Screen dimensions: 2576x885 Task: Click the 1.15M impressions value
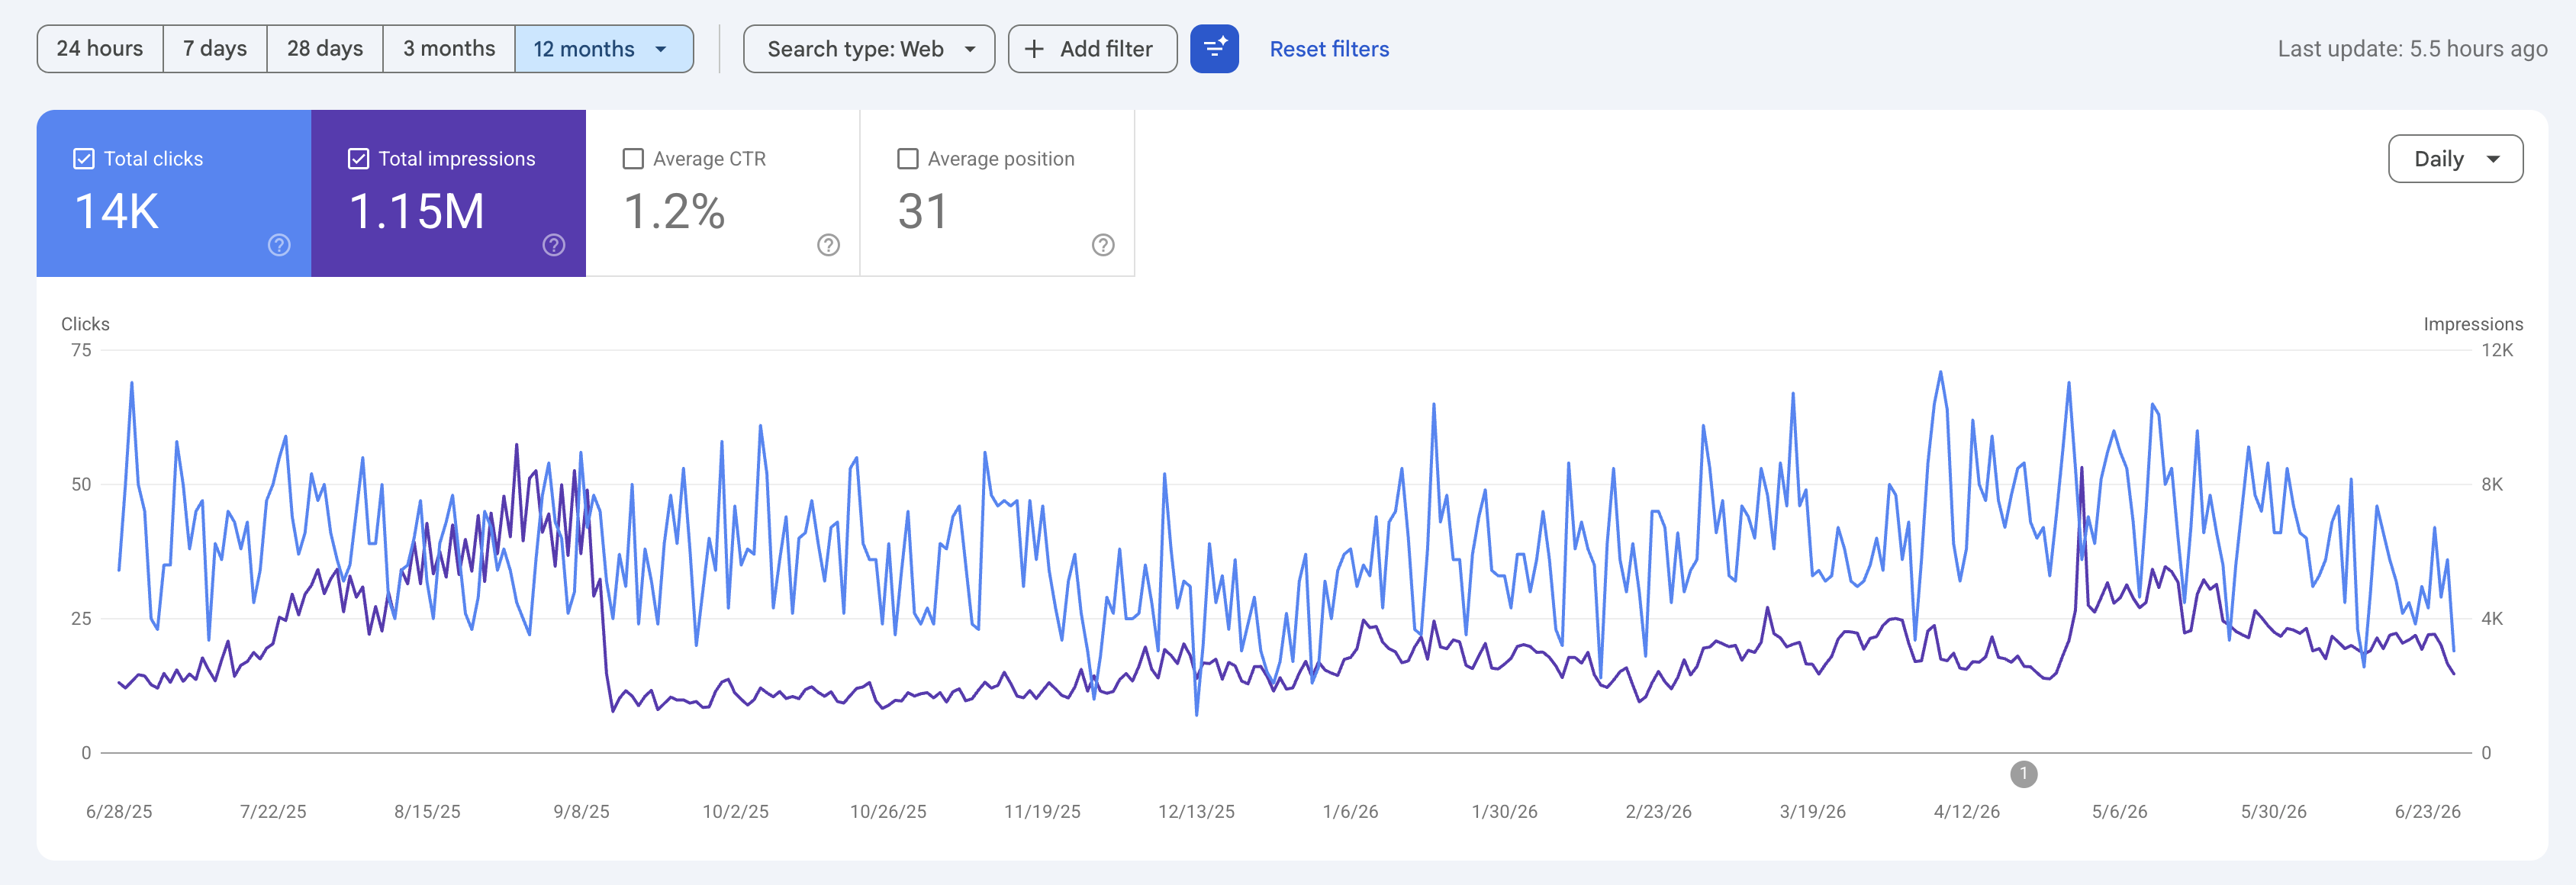pyautogui.click(x=417, y=212)
